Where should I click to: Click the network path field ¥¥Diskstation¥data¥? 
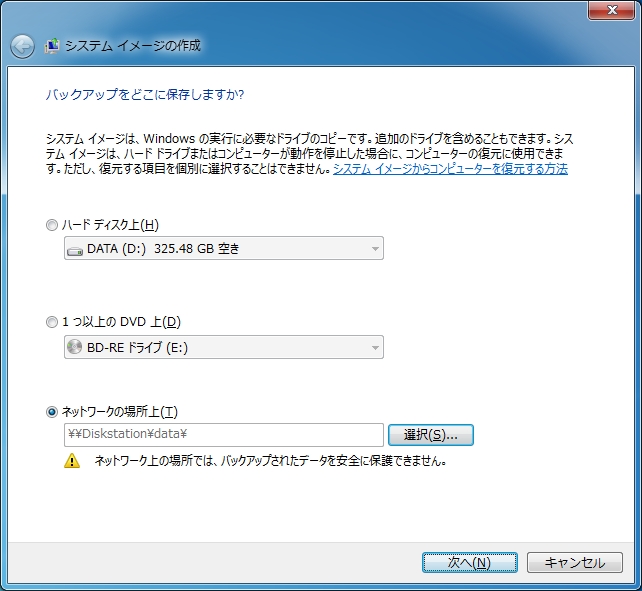click(224, 435)
